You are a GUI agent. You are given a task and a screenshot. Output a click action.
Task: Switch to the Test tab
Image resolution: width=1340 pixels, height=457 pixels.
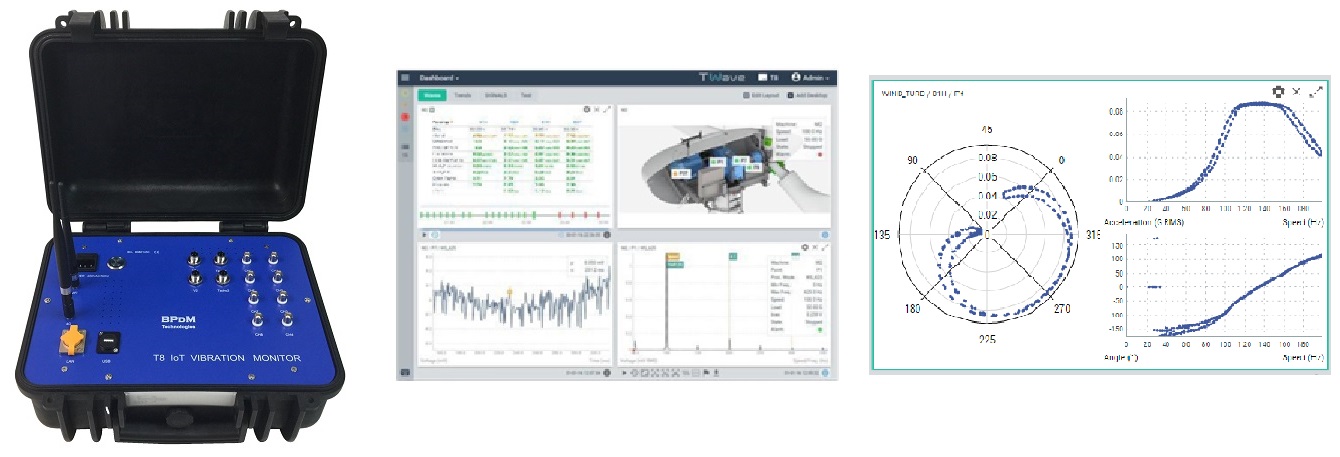[526, 95]
